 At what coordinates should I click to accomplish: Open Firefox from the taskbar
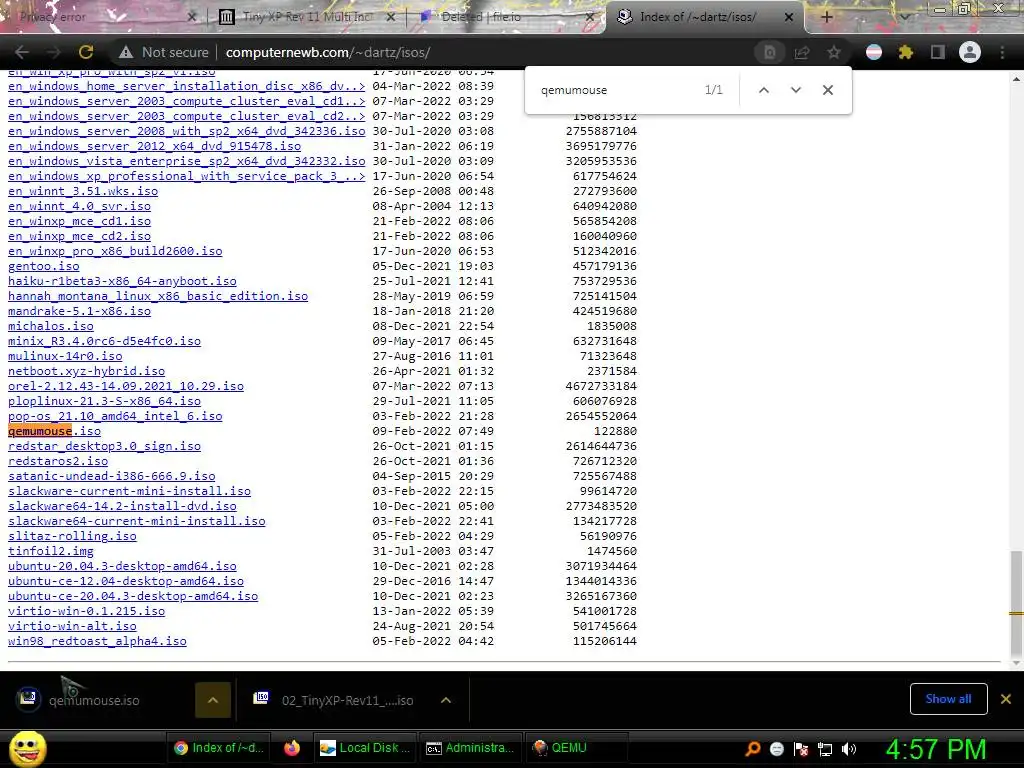[x=292, y=748]
